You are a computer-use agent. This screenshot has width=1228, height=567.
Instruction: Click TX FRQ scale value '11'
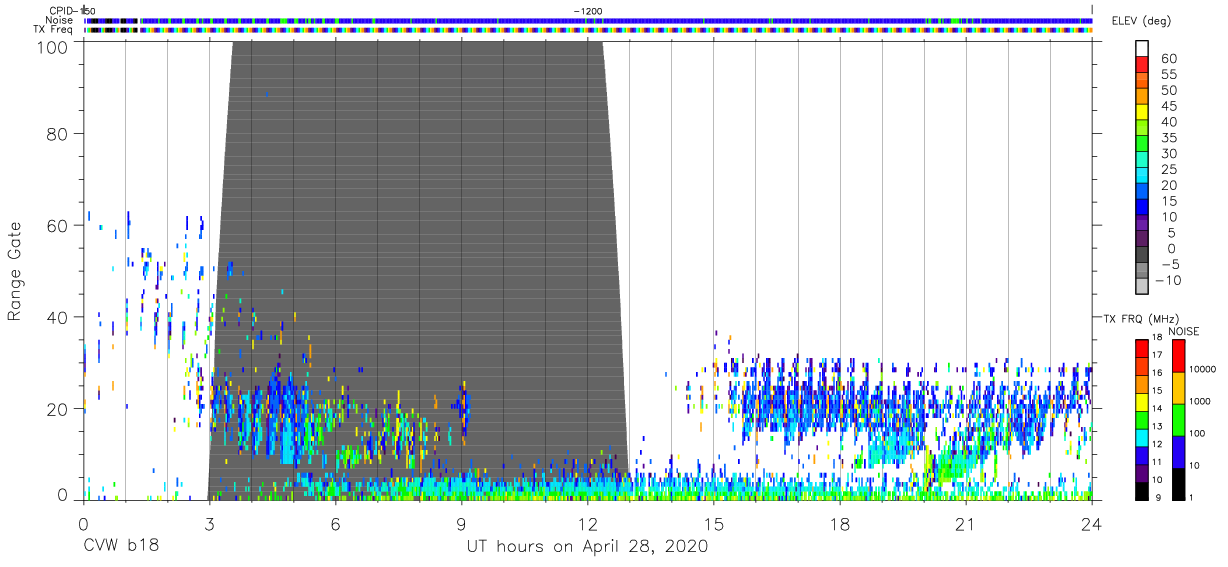tap(1157, 462)
